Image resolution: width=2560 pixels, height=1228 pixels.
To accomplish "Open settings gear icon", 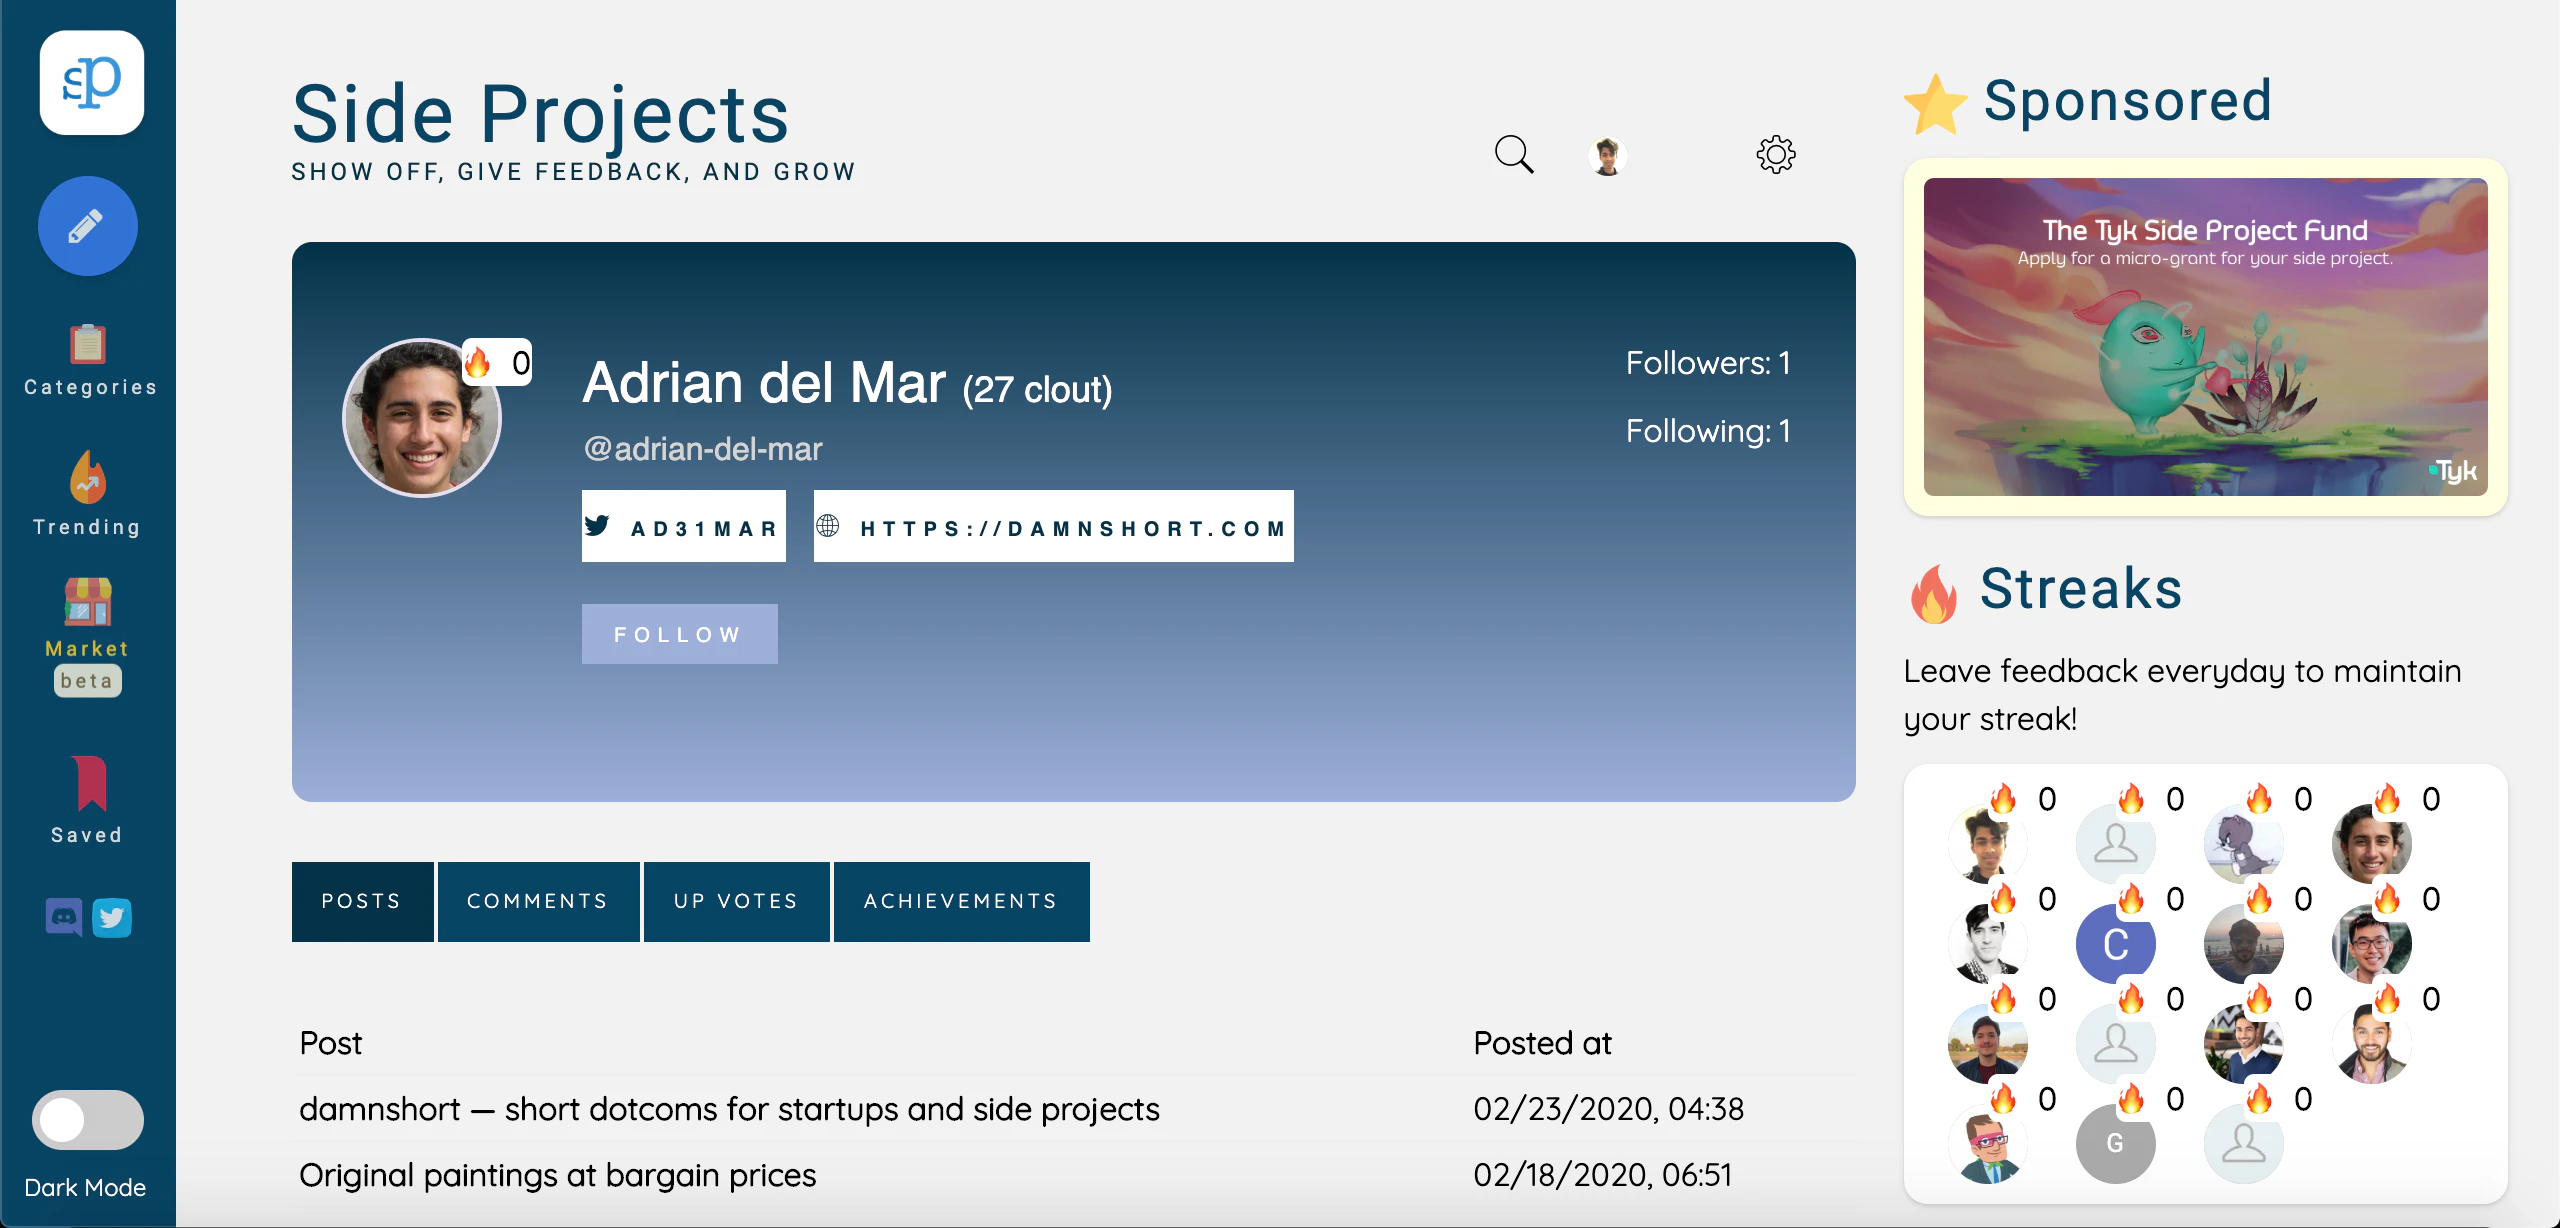I will click(x=1776, y=155).
